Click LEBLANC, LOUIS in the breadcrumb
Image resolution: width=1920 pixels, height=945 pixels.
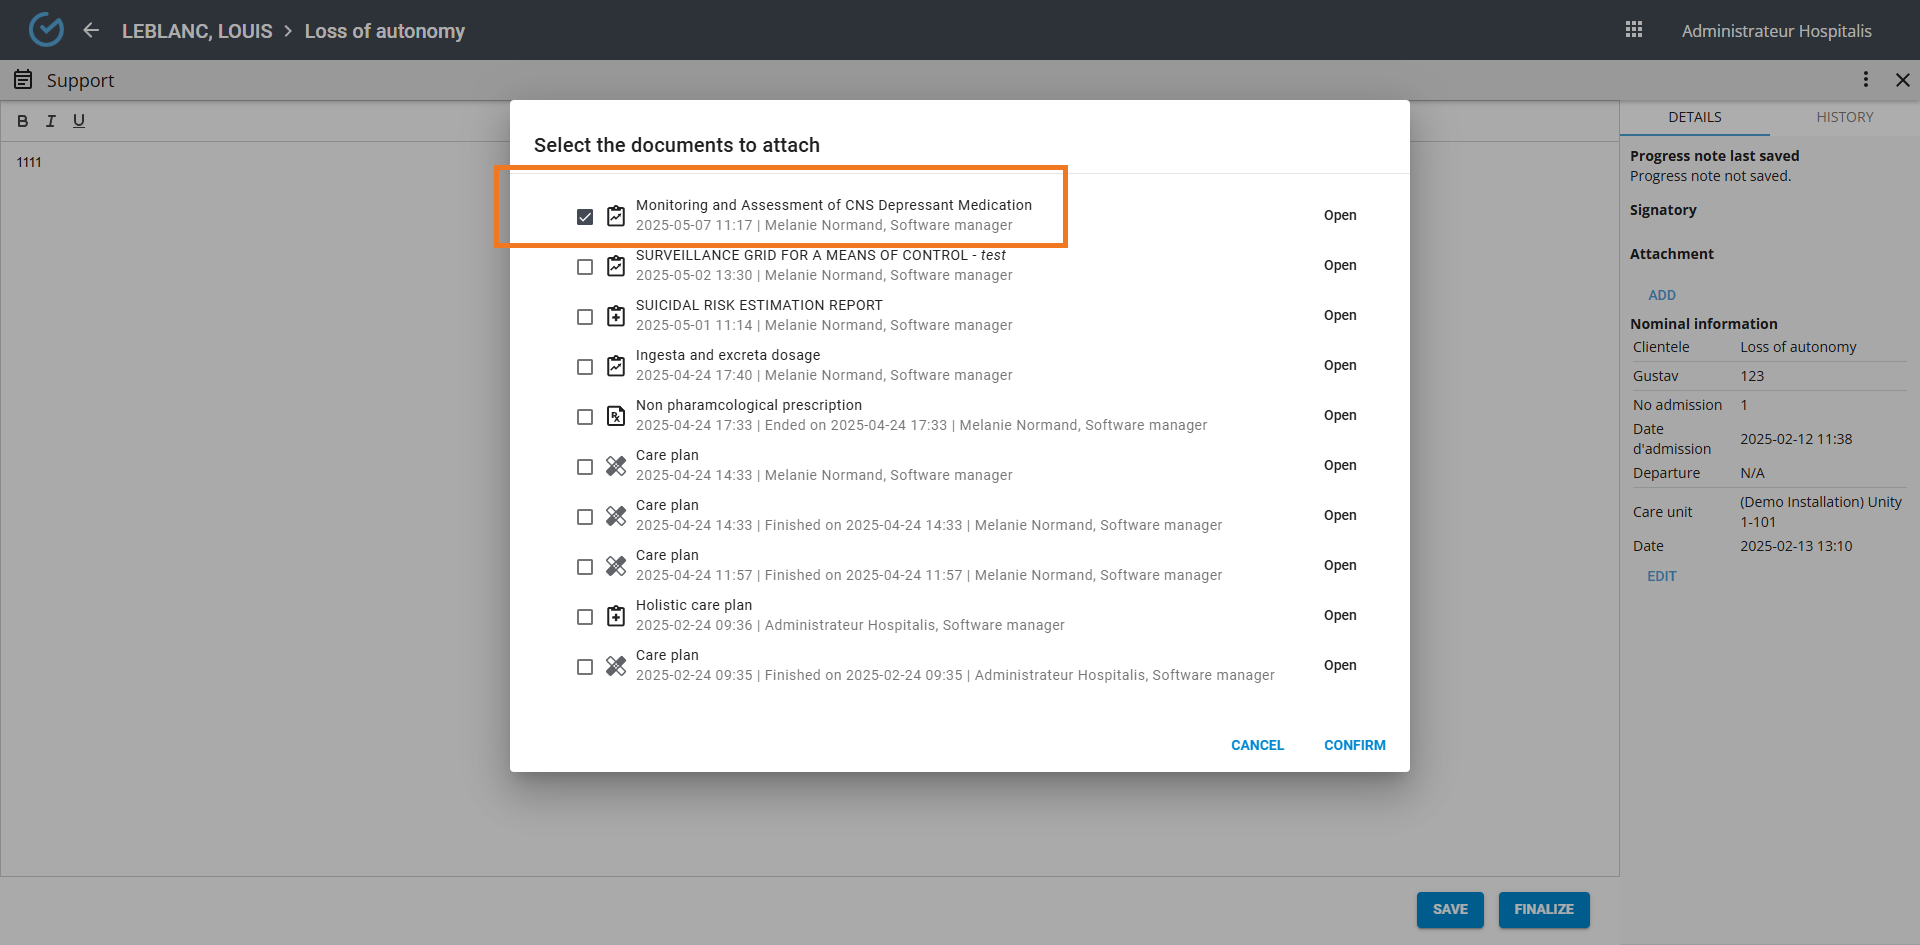click(x=197, y=31)
